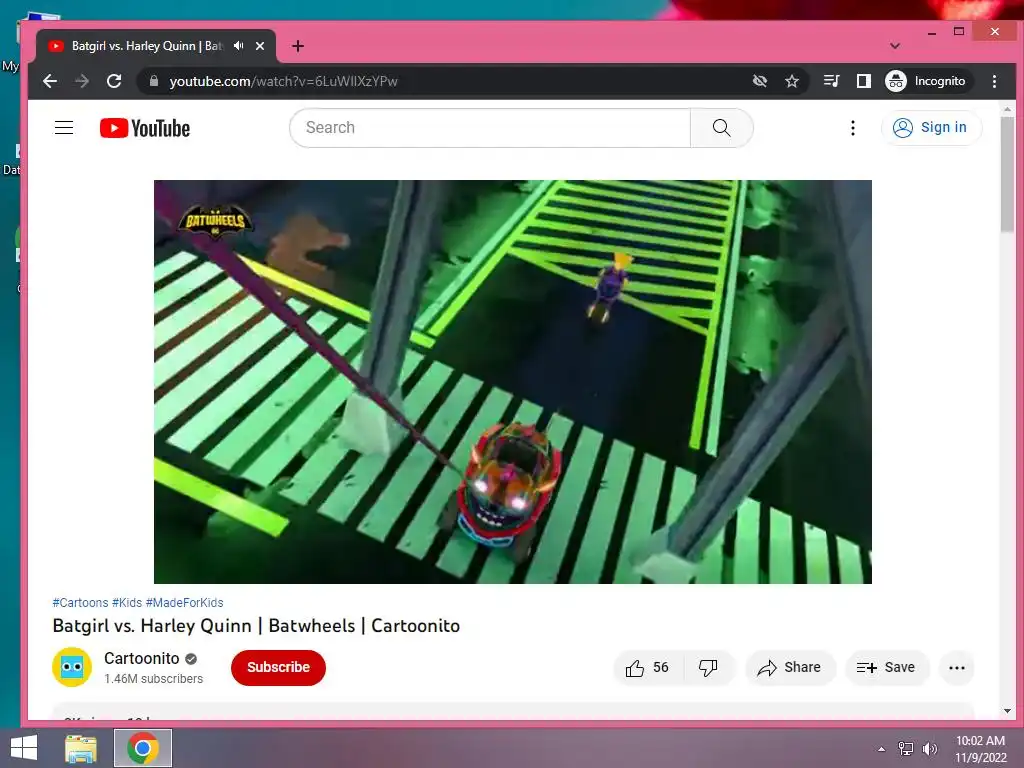This screenshot has width=1024, height=768.
Task: Close the Batgirl vs. Harley Quinn tab
Action: coord(260,46)
